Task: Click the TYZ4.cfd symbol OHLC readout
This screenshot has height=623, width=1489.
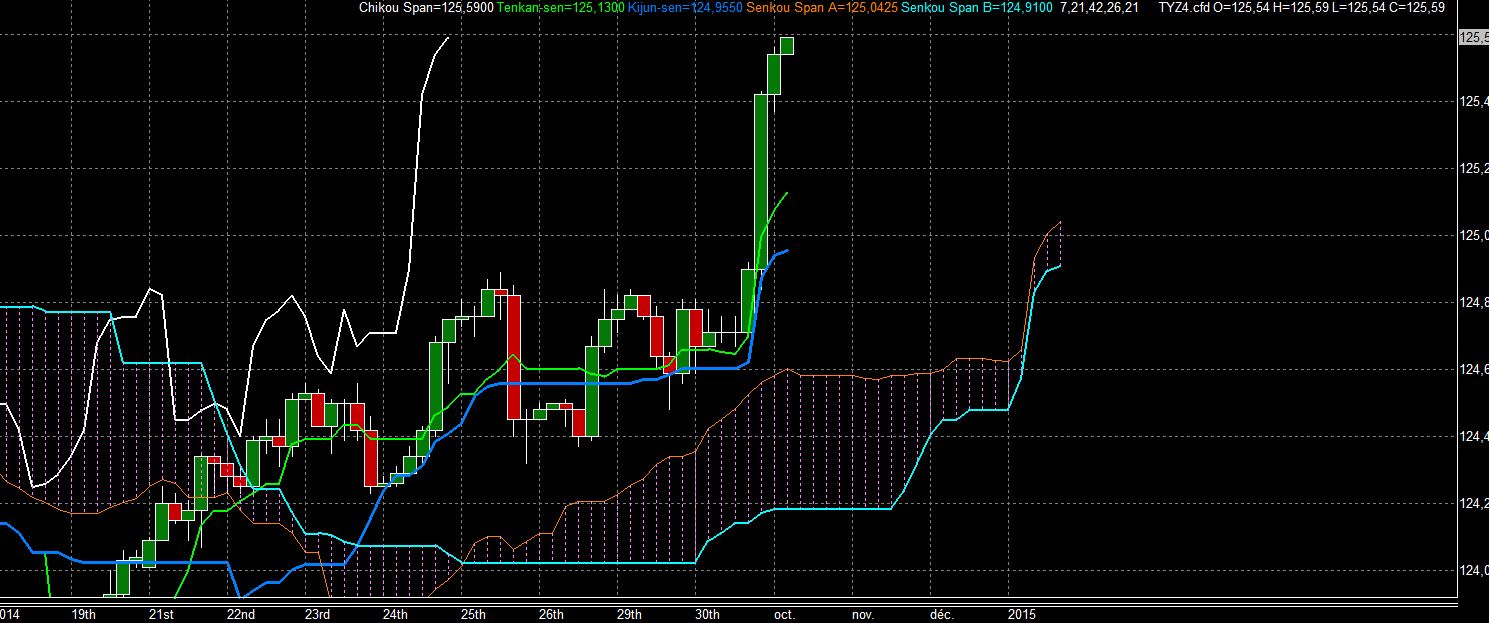Action: pyautogui.click(x=1300, y=8)
